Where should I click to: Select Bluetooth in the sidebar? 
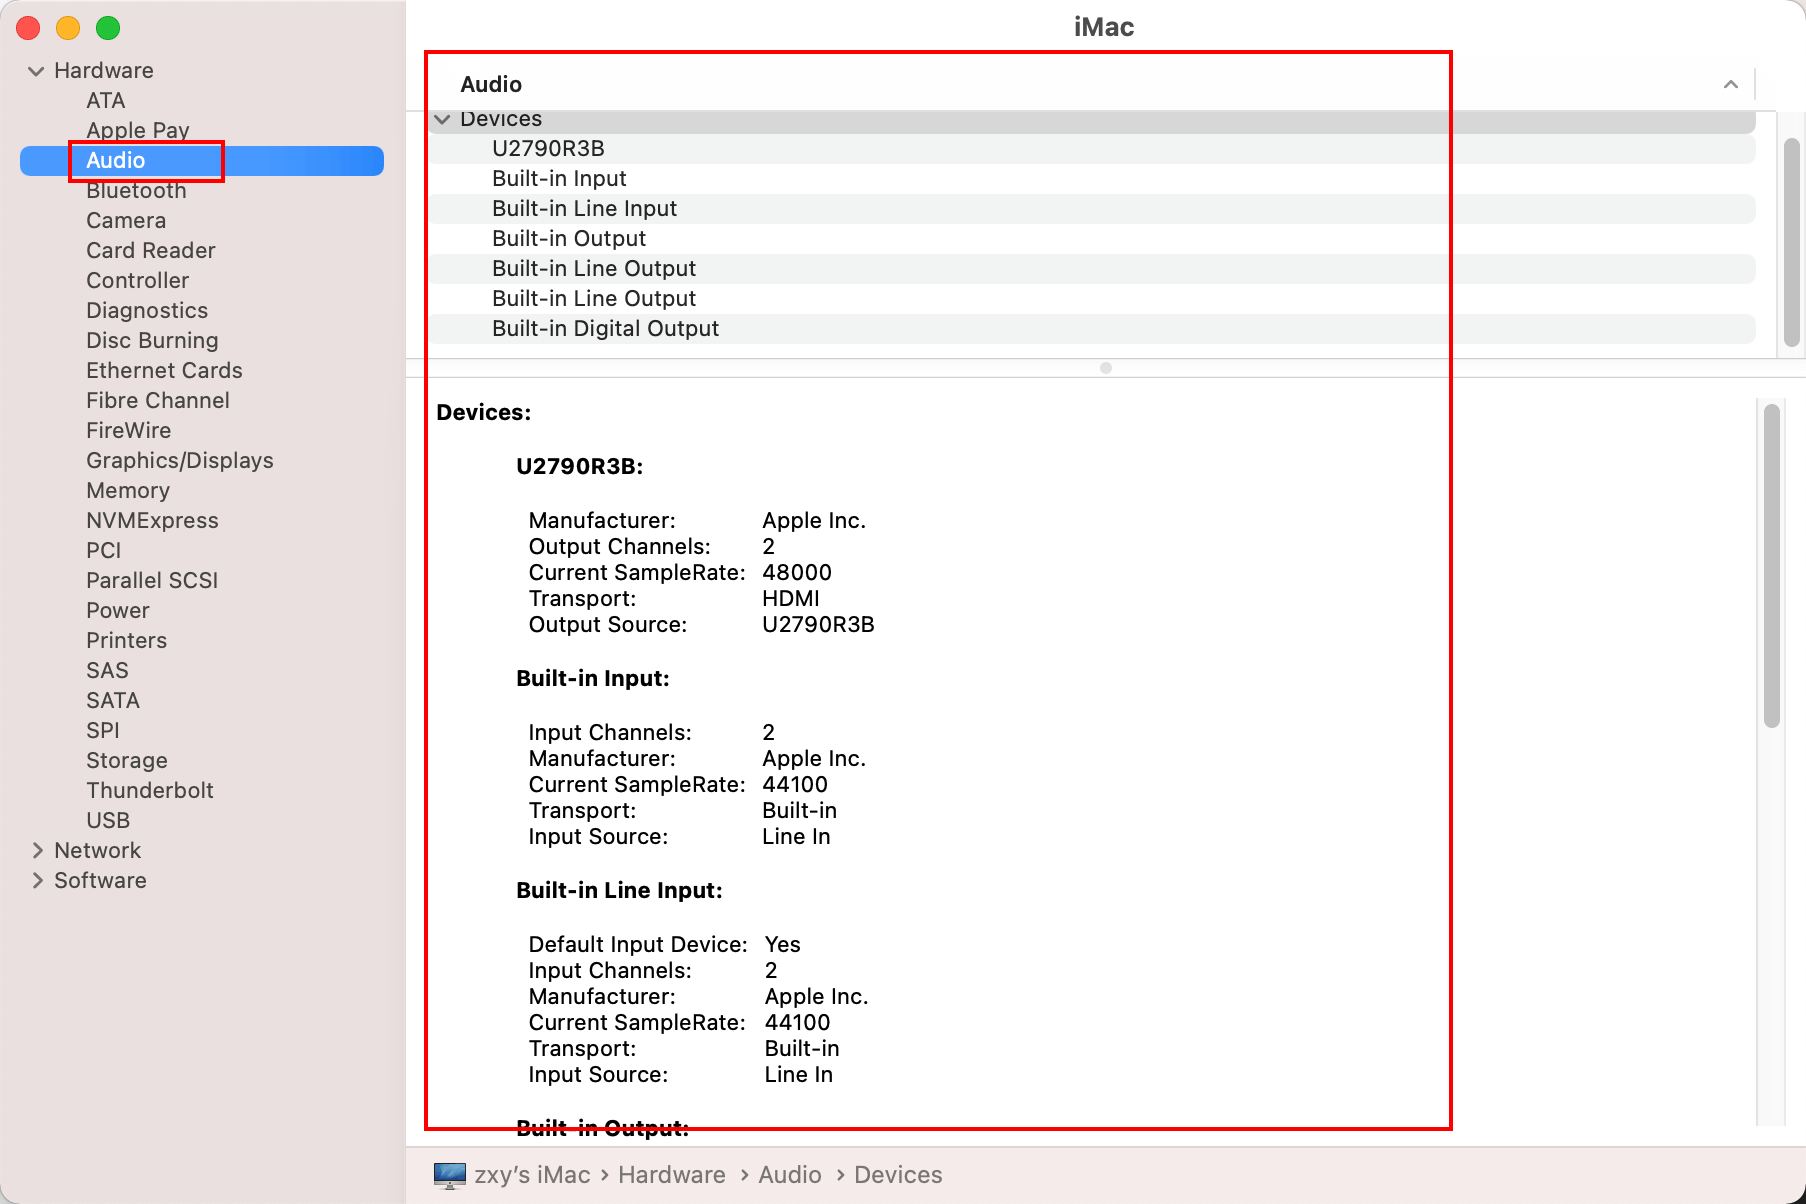pos(136,191)
